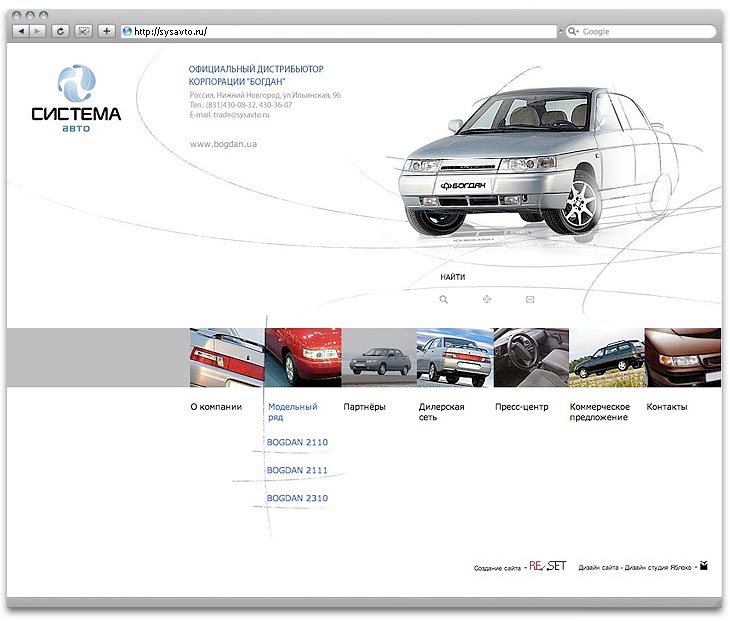Open the red car thumbnail for Модельный ряд

click(303, 358)
